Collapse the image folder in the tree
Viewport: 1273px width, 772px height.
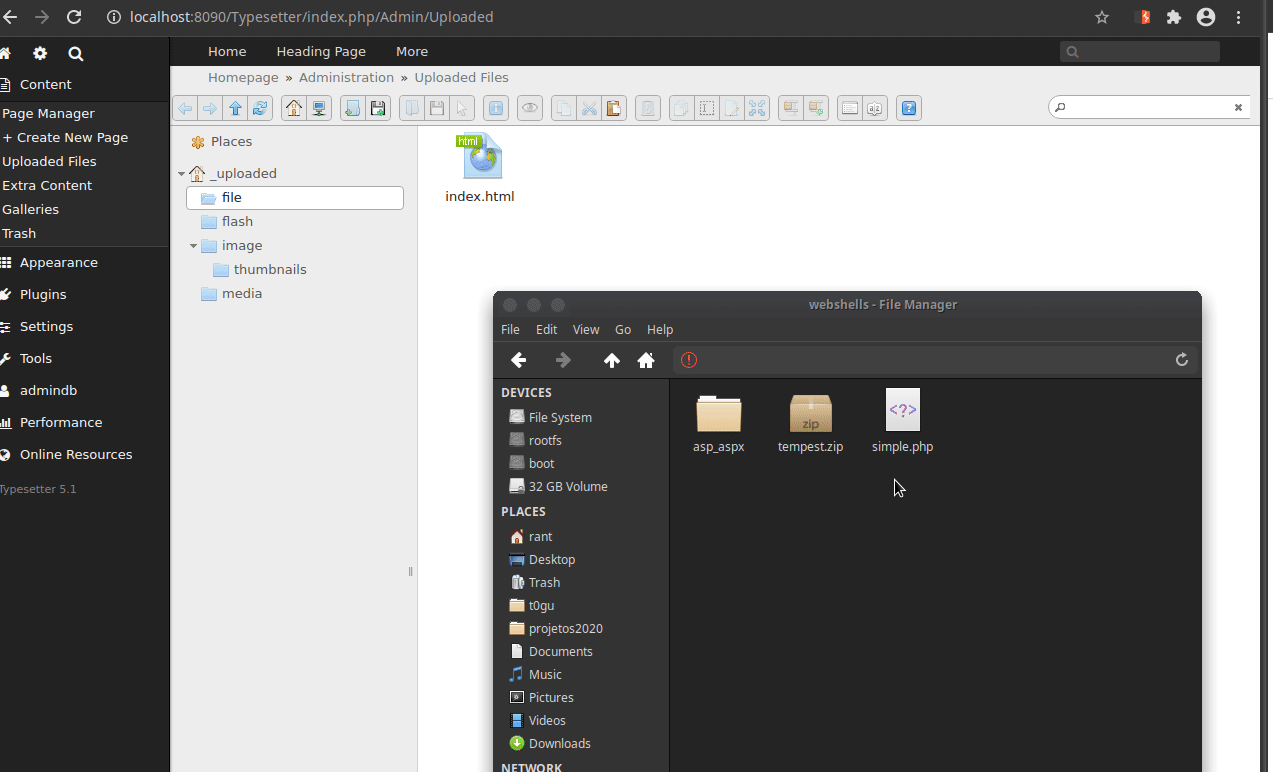point(193,245)
